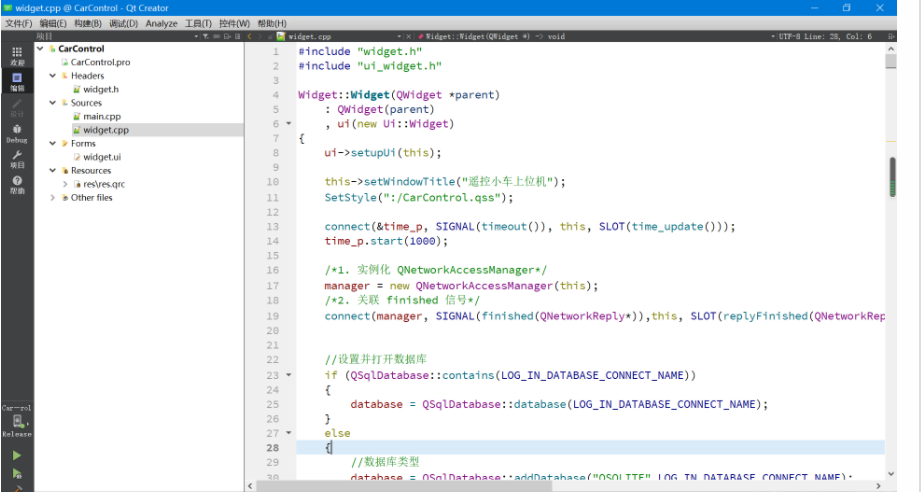Click horizontal scroll right arrow
The height and width of the screenshot is (492, 921).
(879, 486)
